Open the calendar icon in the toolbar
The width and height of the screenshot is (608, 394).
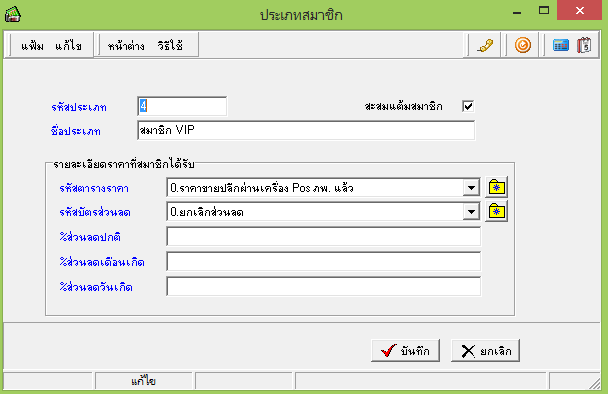[584, 45]
